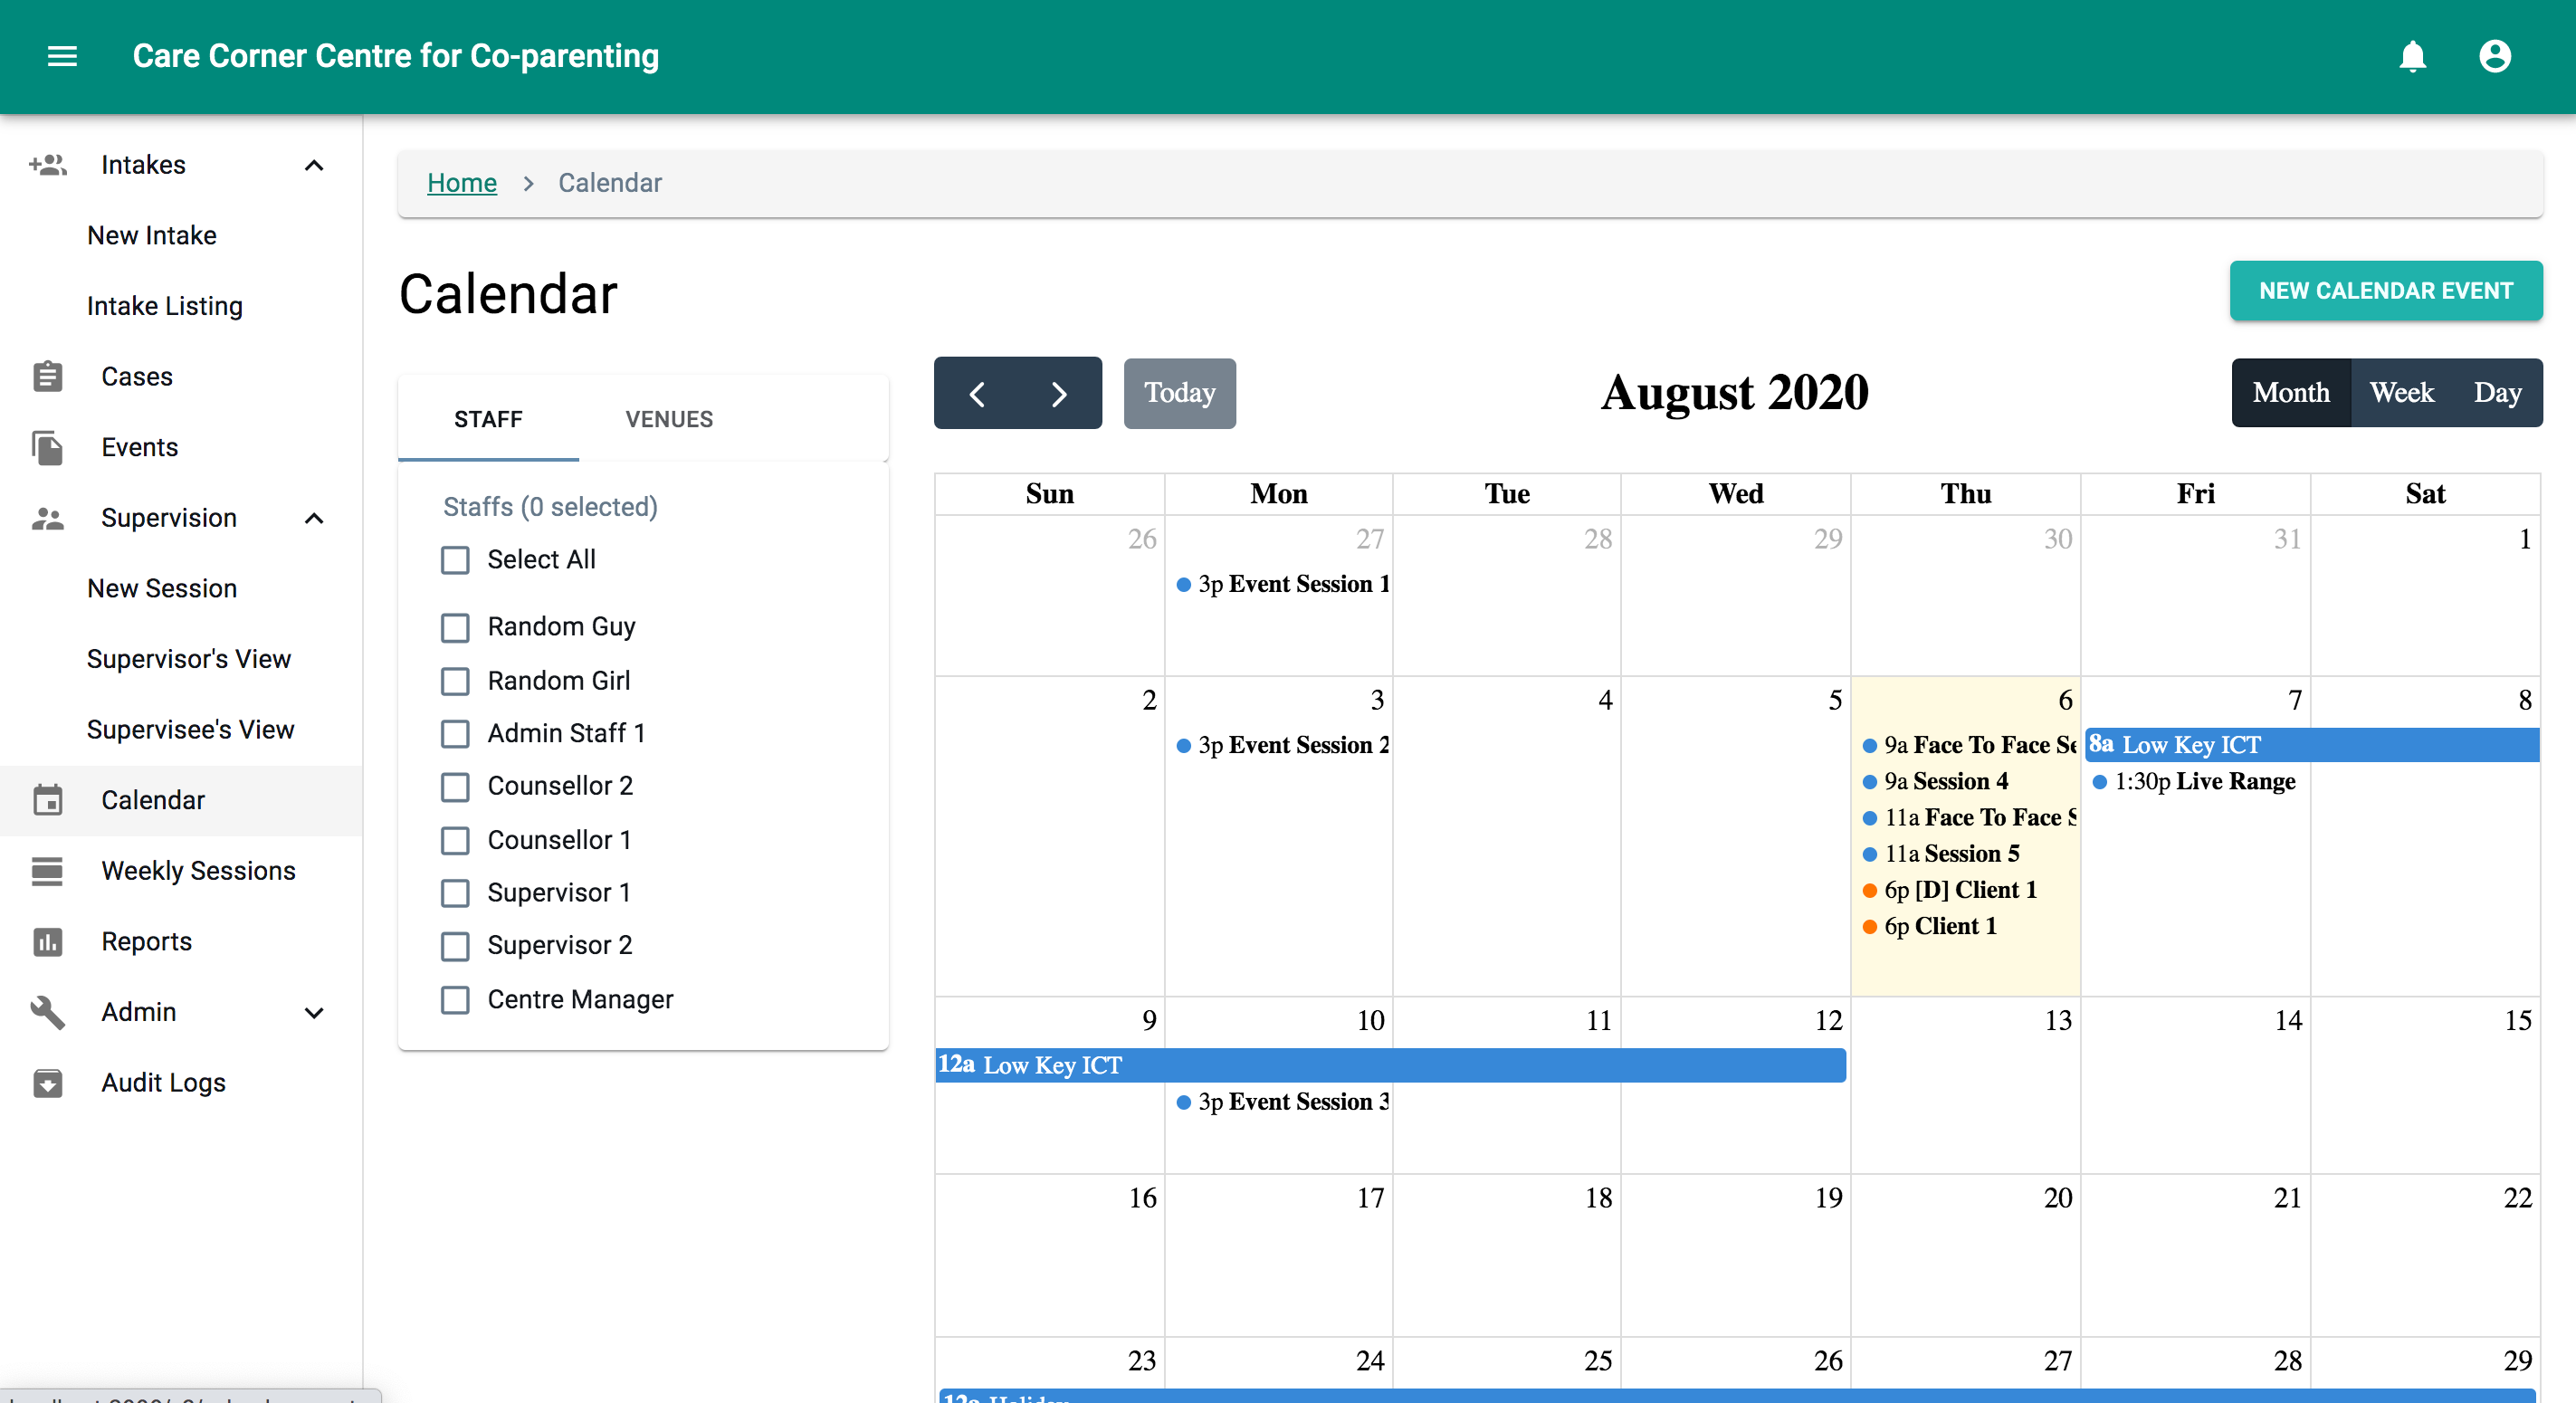Switch to Month view

point(2290,393)
